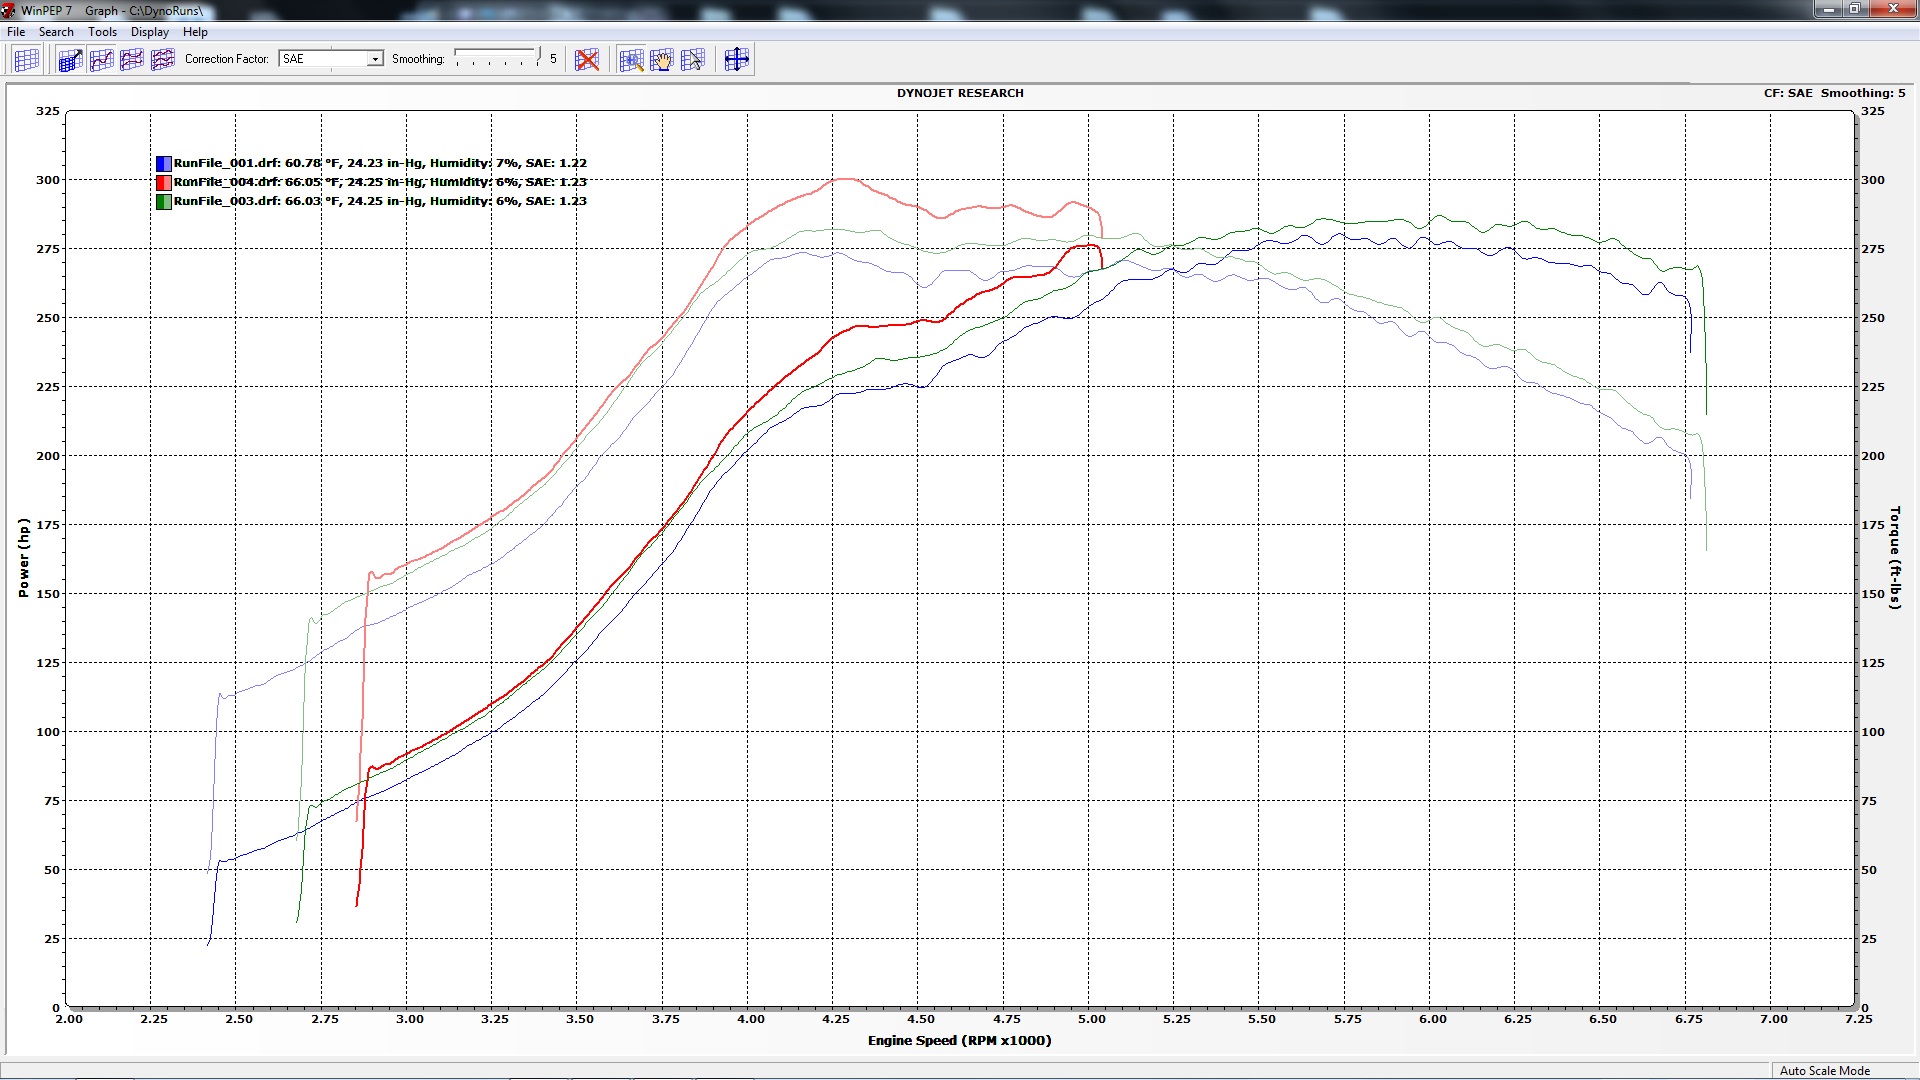Viewport: 1920px width, 1080px height.
Task: Select the two-curve graph icon
Action: [132, 60]
